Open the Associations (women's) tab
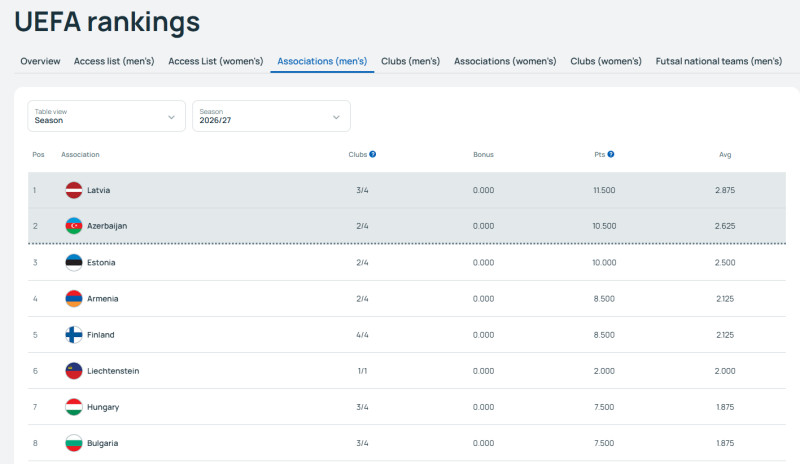 (505, 61)
